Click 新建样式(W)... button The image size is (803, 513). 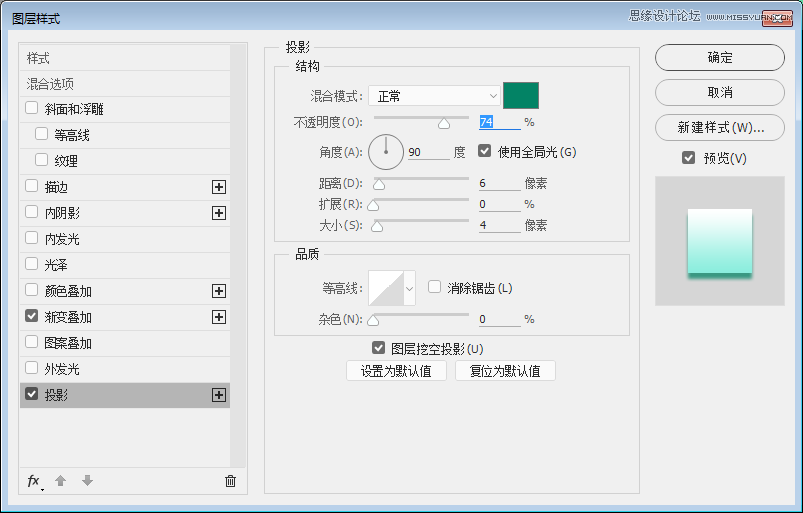[720, 127]
